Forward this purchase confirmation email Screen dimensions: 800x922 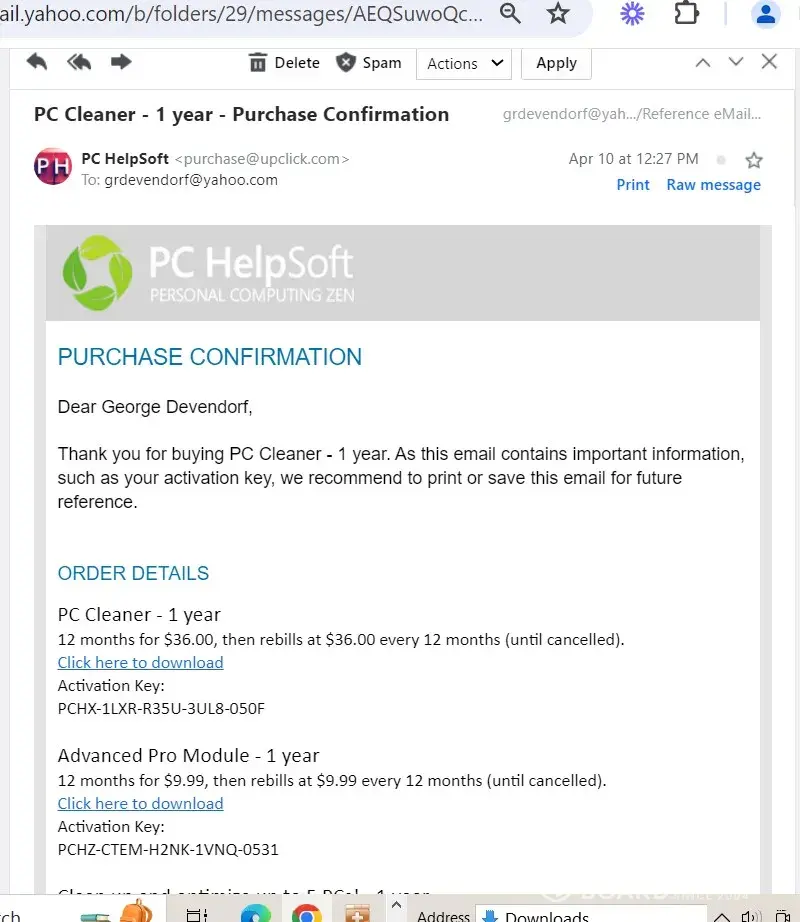click(121, 62)
